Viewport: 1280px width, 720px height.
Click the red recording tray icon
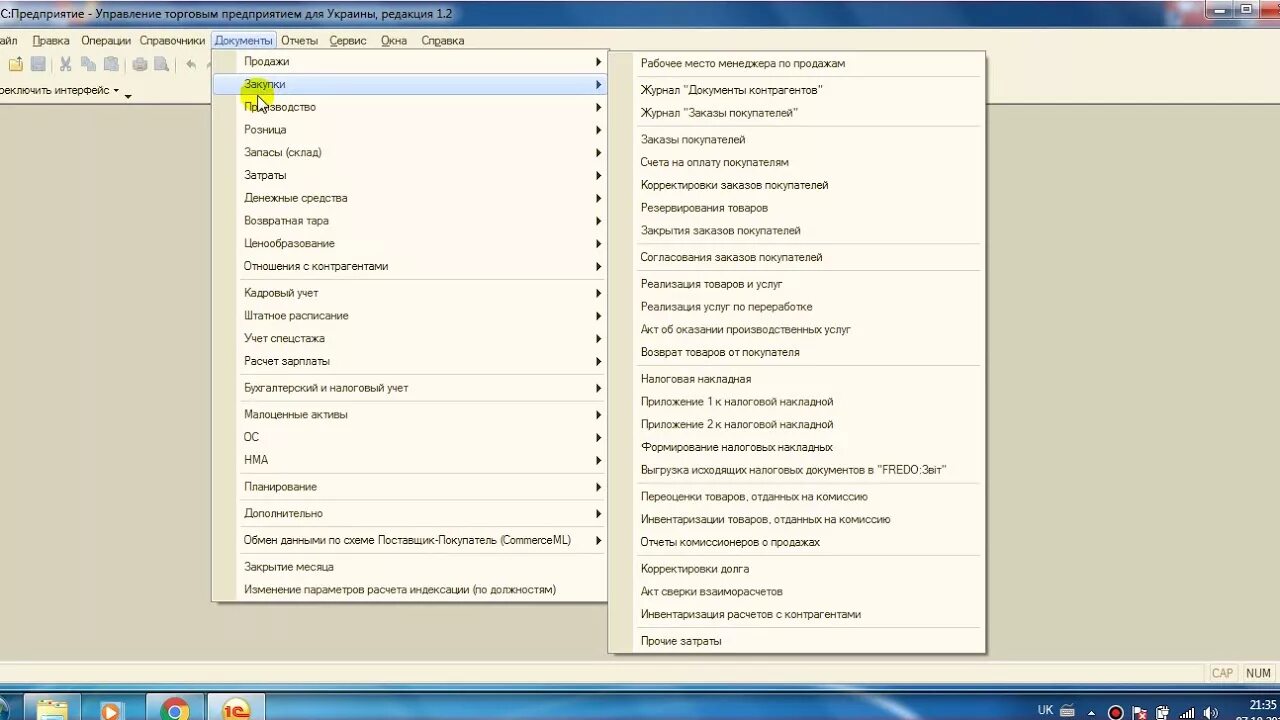click(x=1116, y=712)
